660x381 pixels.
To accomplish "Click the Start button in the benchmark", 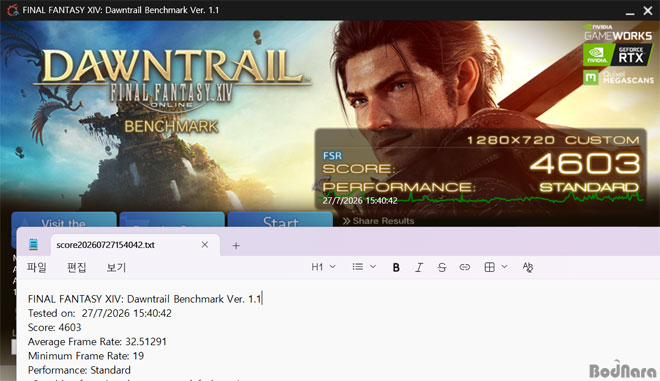I will pos(280,219).
